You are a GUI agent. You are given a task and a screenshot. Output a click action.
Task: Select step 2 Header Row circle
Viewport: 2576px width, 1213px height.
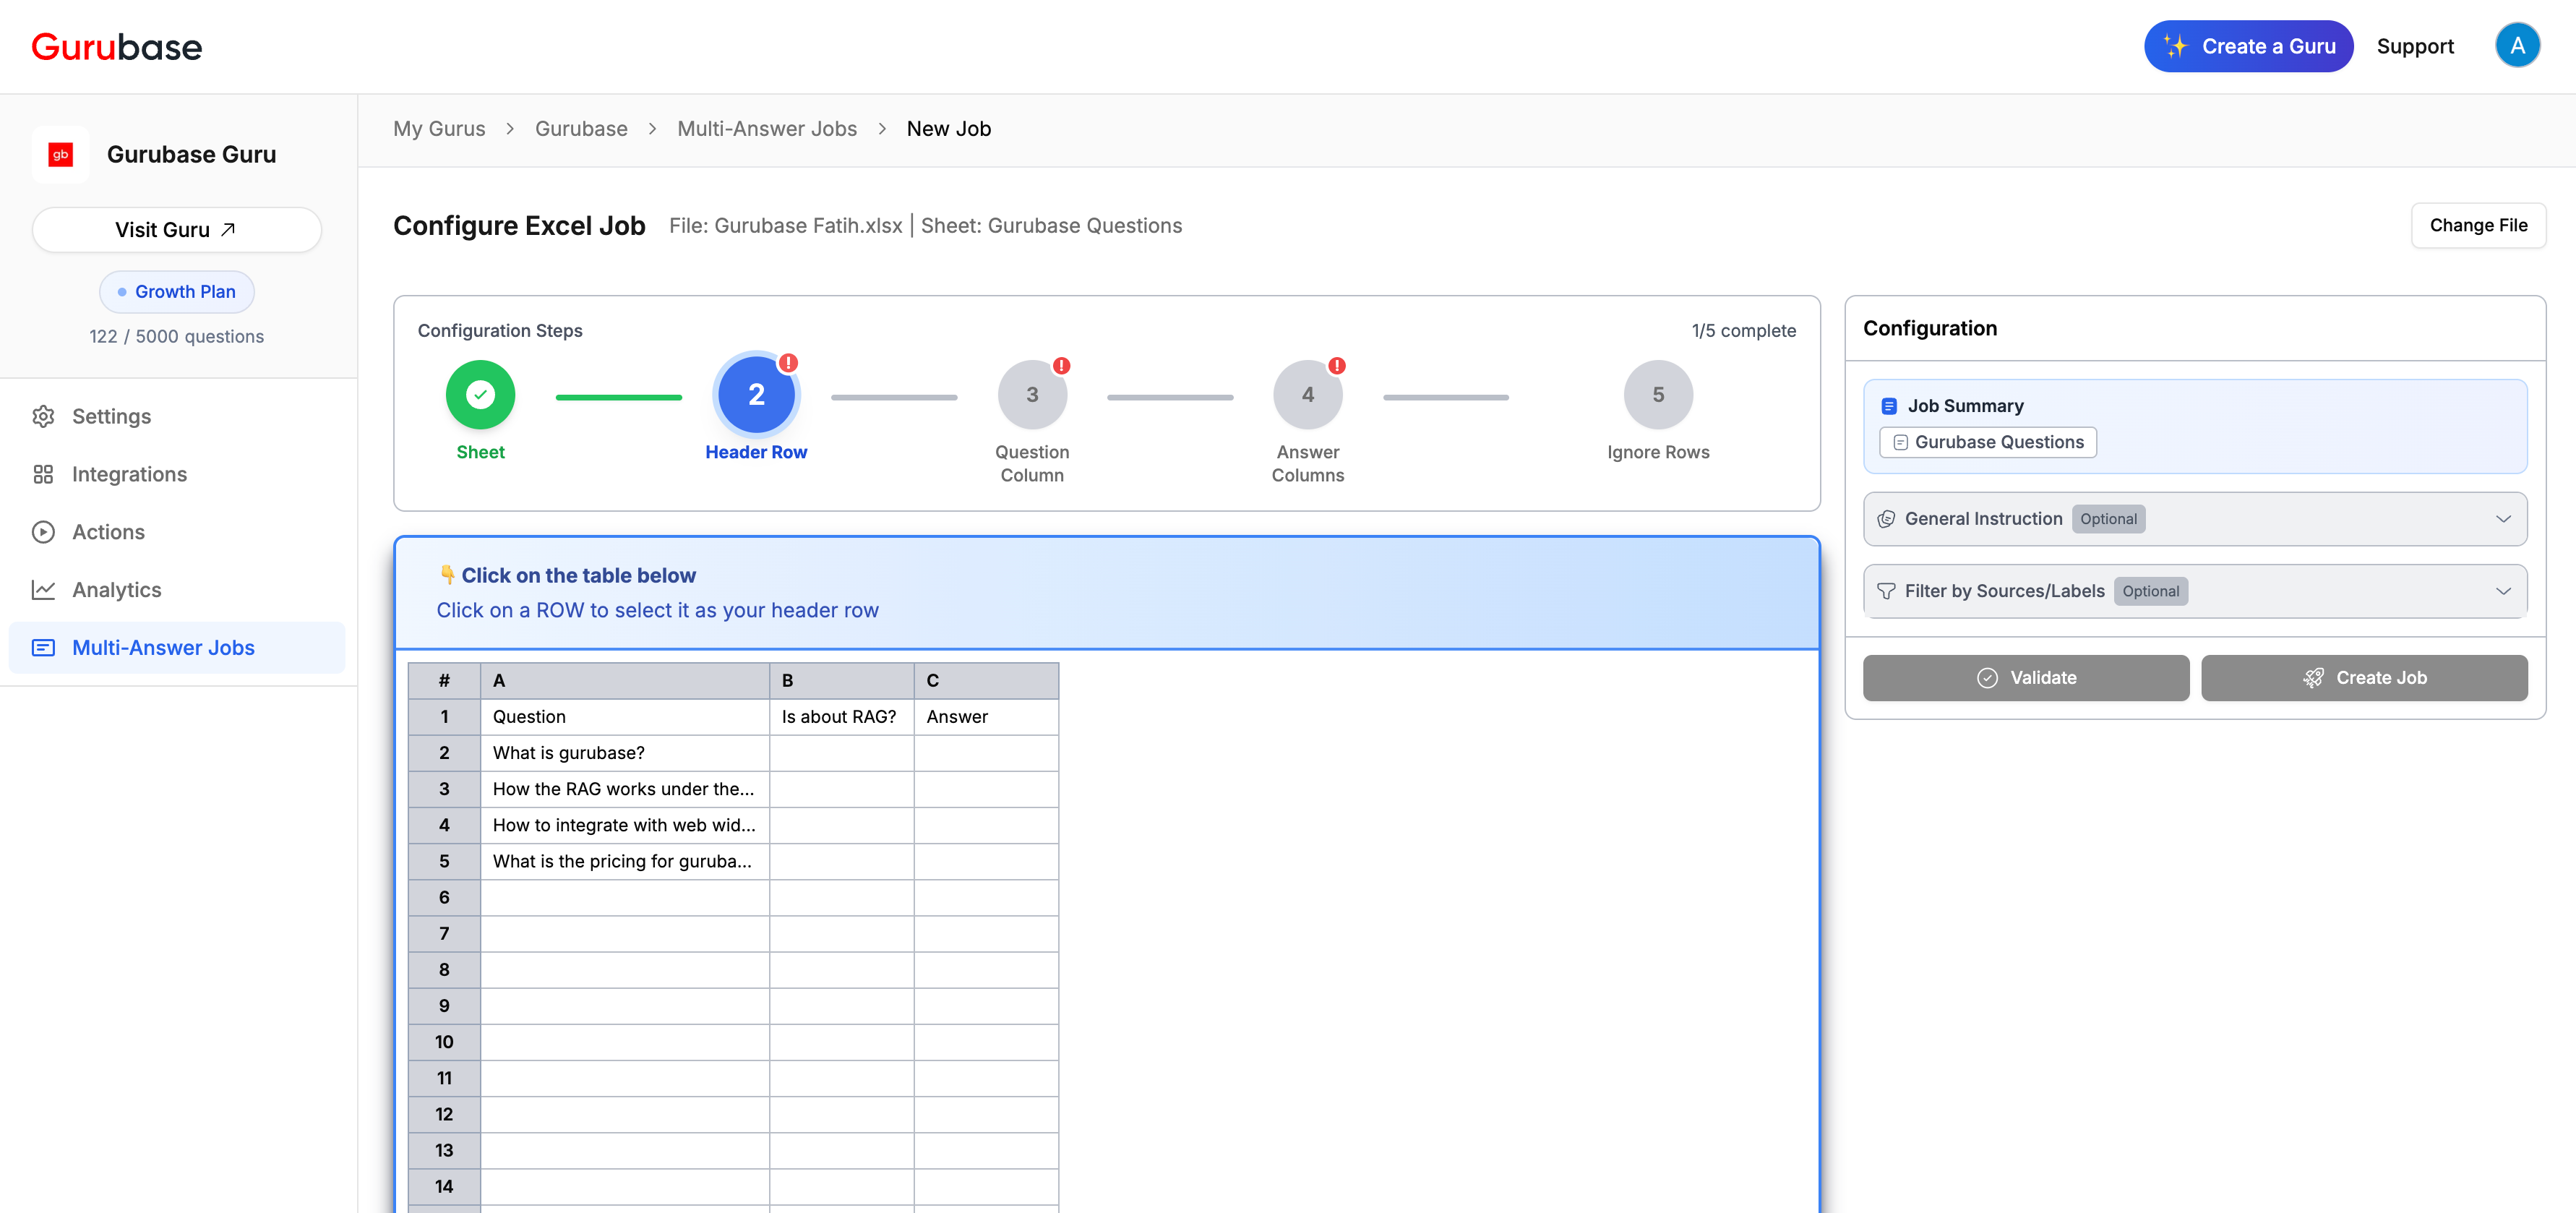[756, 394]
